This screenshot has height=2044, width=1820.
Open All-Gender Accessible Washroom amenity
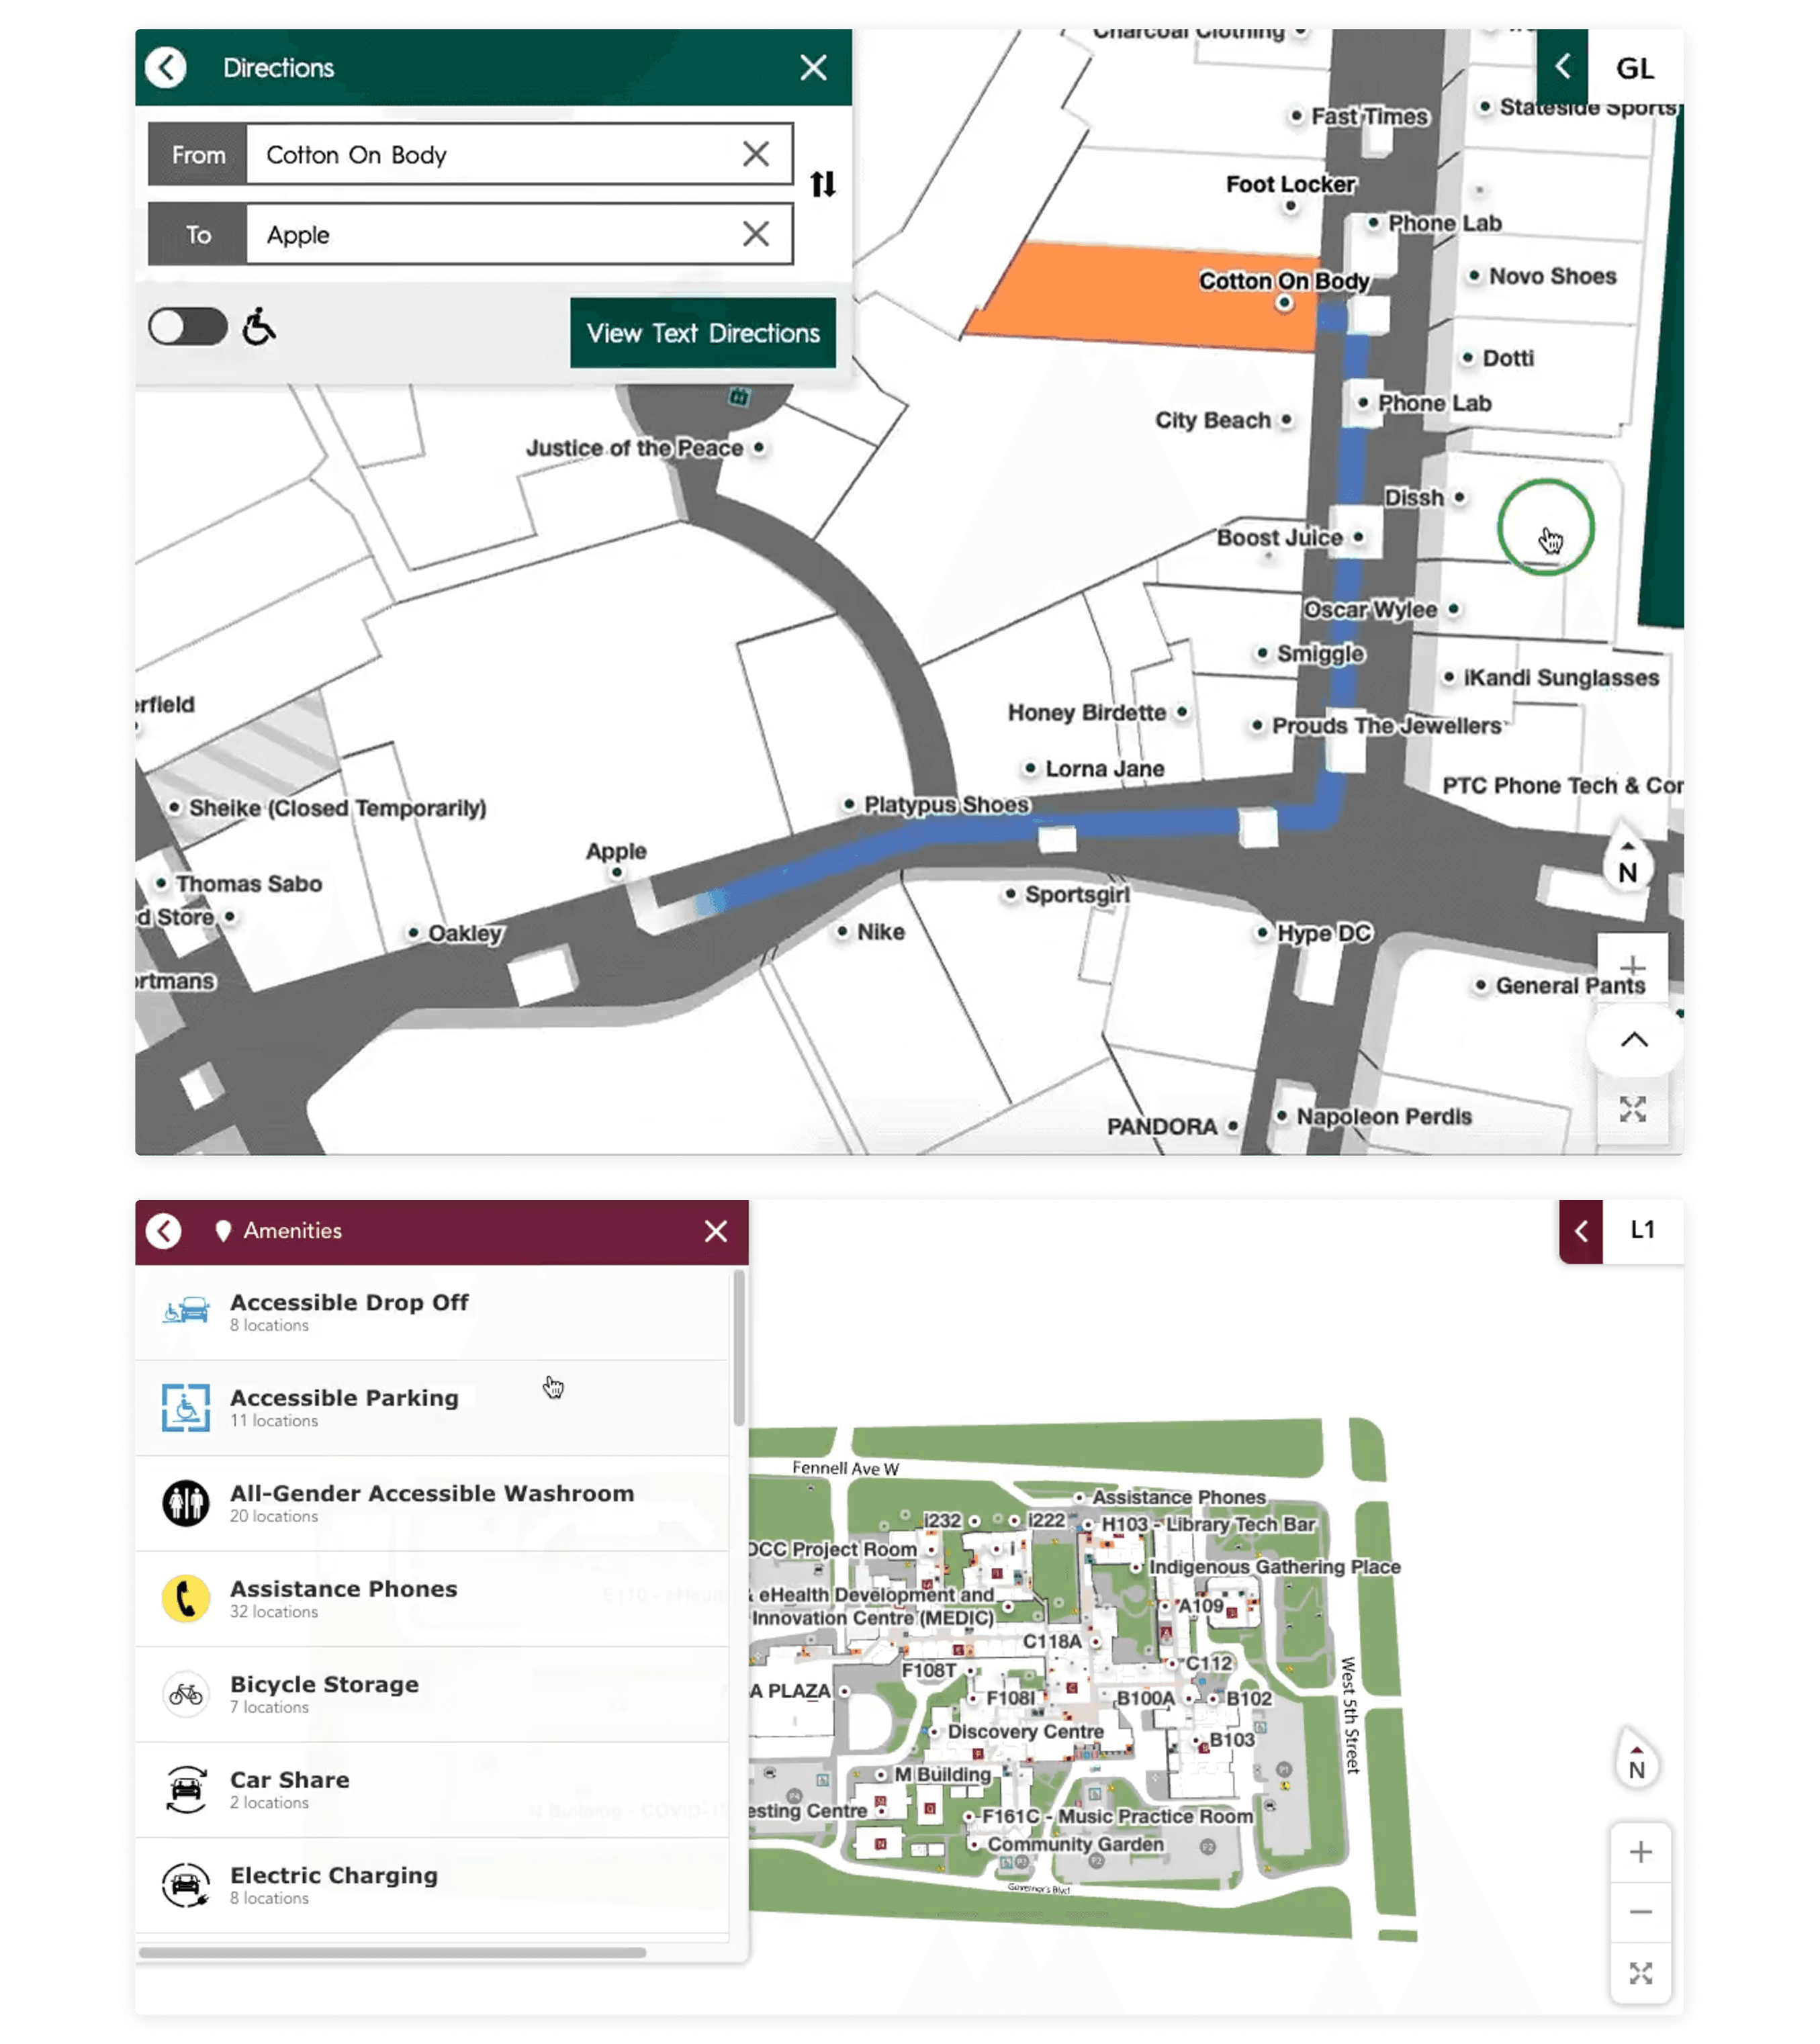(x=432, y=1503)
